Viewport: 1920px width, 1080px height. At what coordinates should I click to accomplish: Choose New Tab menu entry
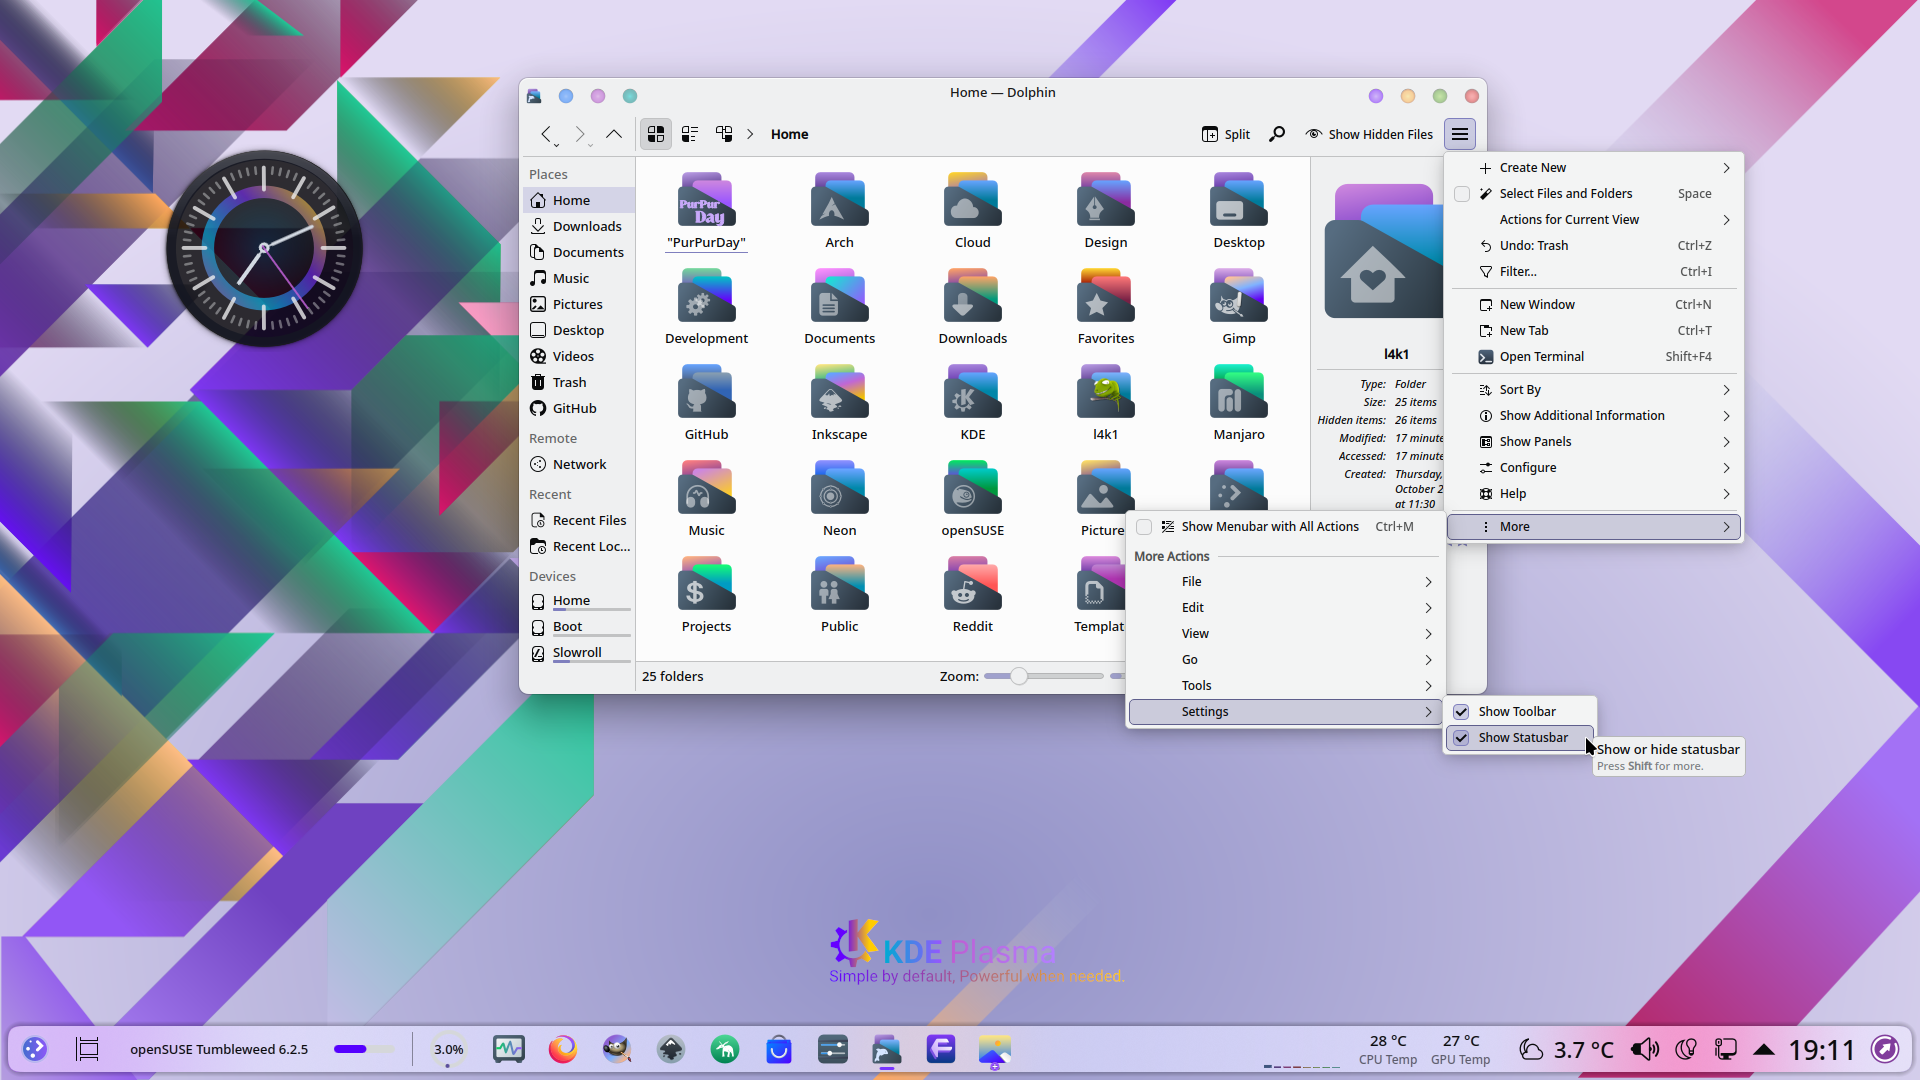pos(1595,331)
